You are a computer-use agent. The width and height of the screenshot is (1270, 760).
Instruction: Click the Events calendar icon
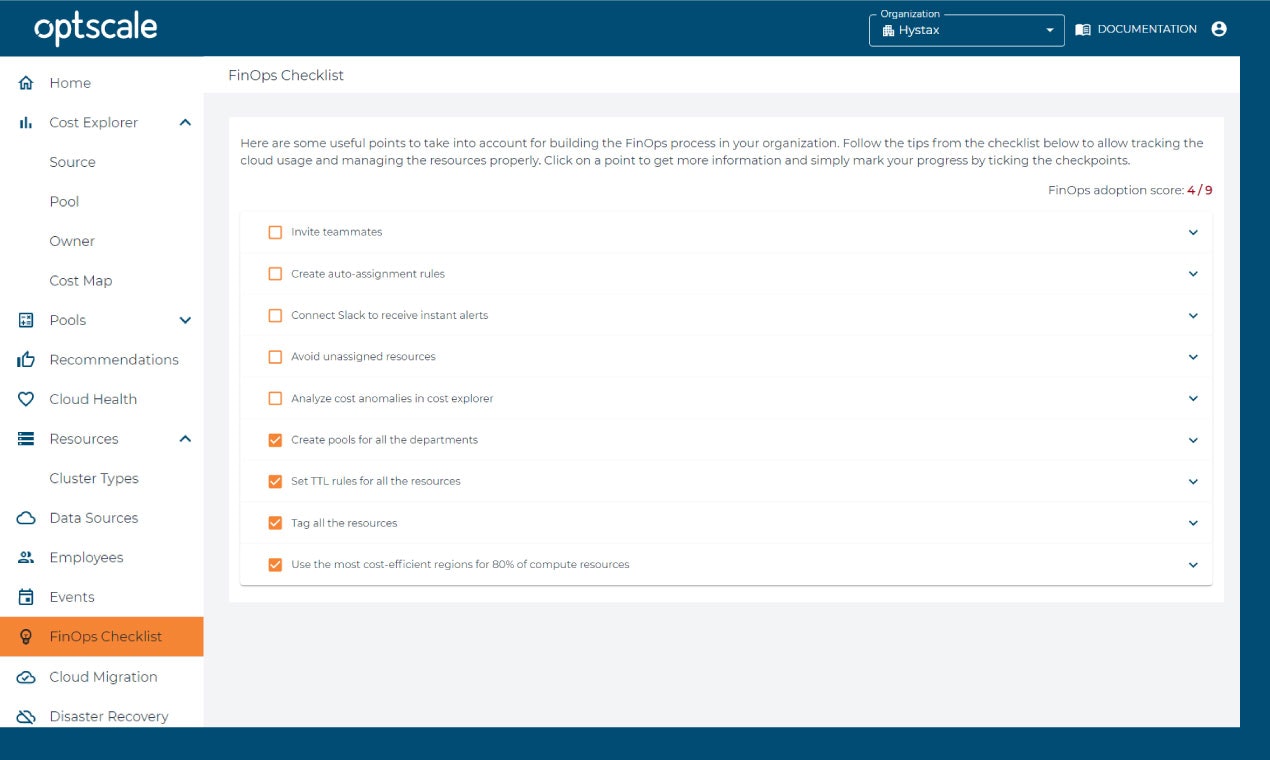[x=26, y=597]
